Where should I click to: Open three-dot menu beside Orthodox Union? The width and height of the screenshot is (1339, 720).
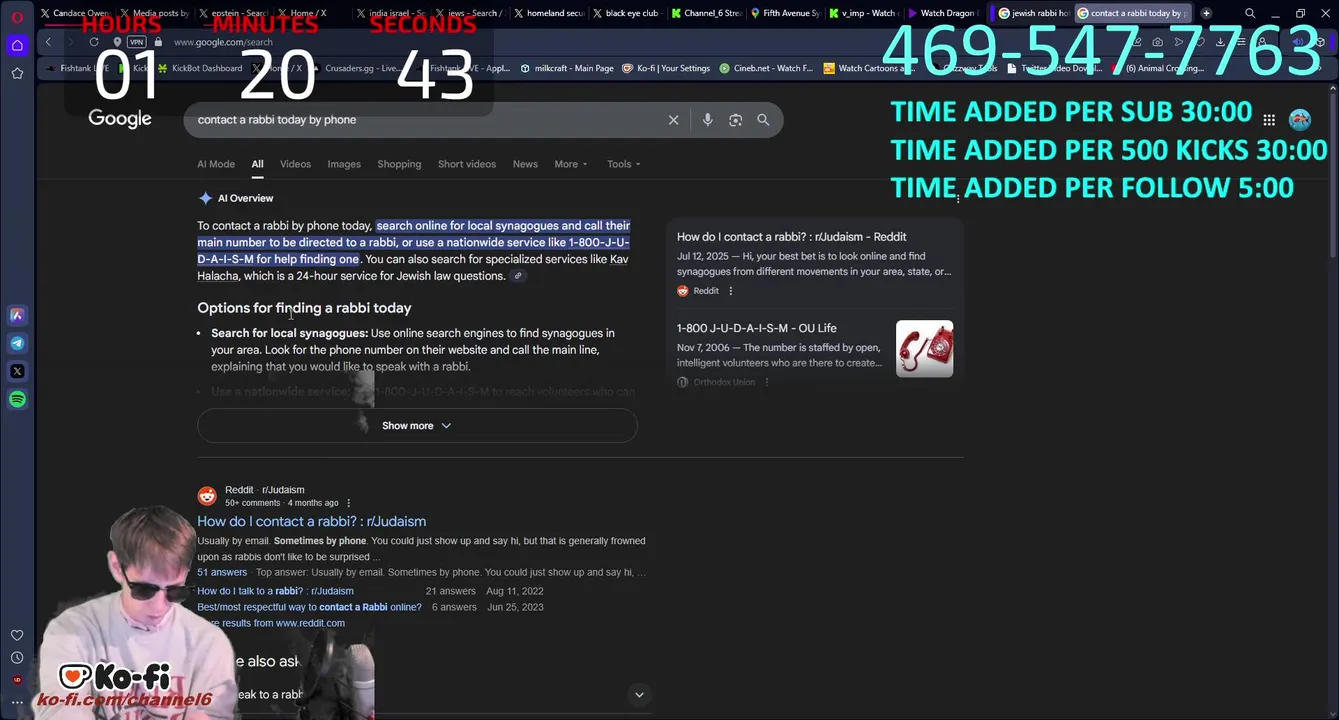tap(767, 382)
